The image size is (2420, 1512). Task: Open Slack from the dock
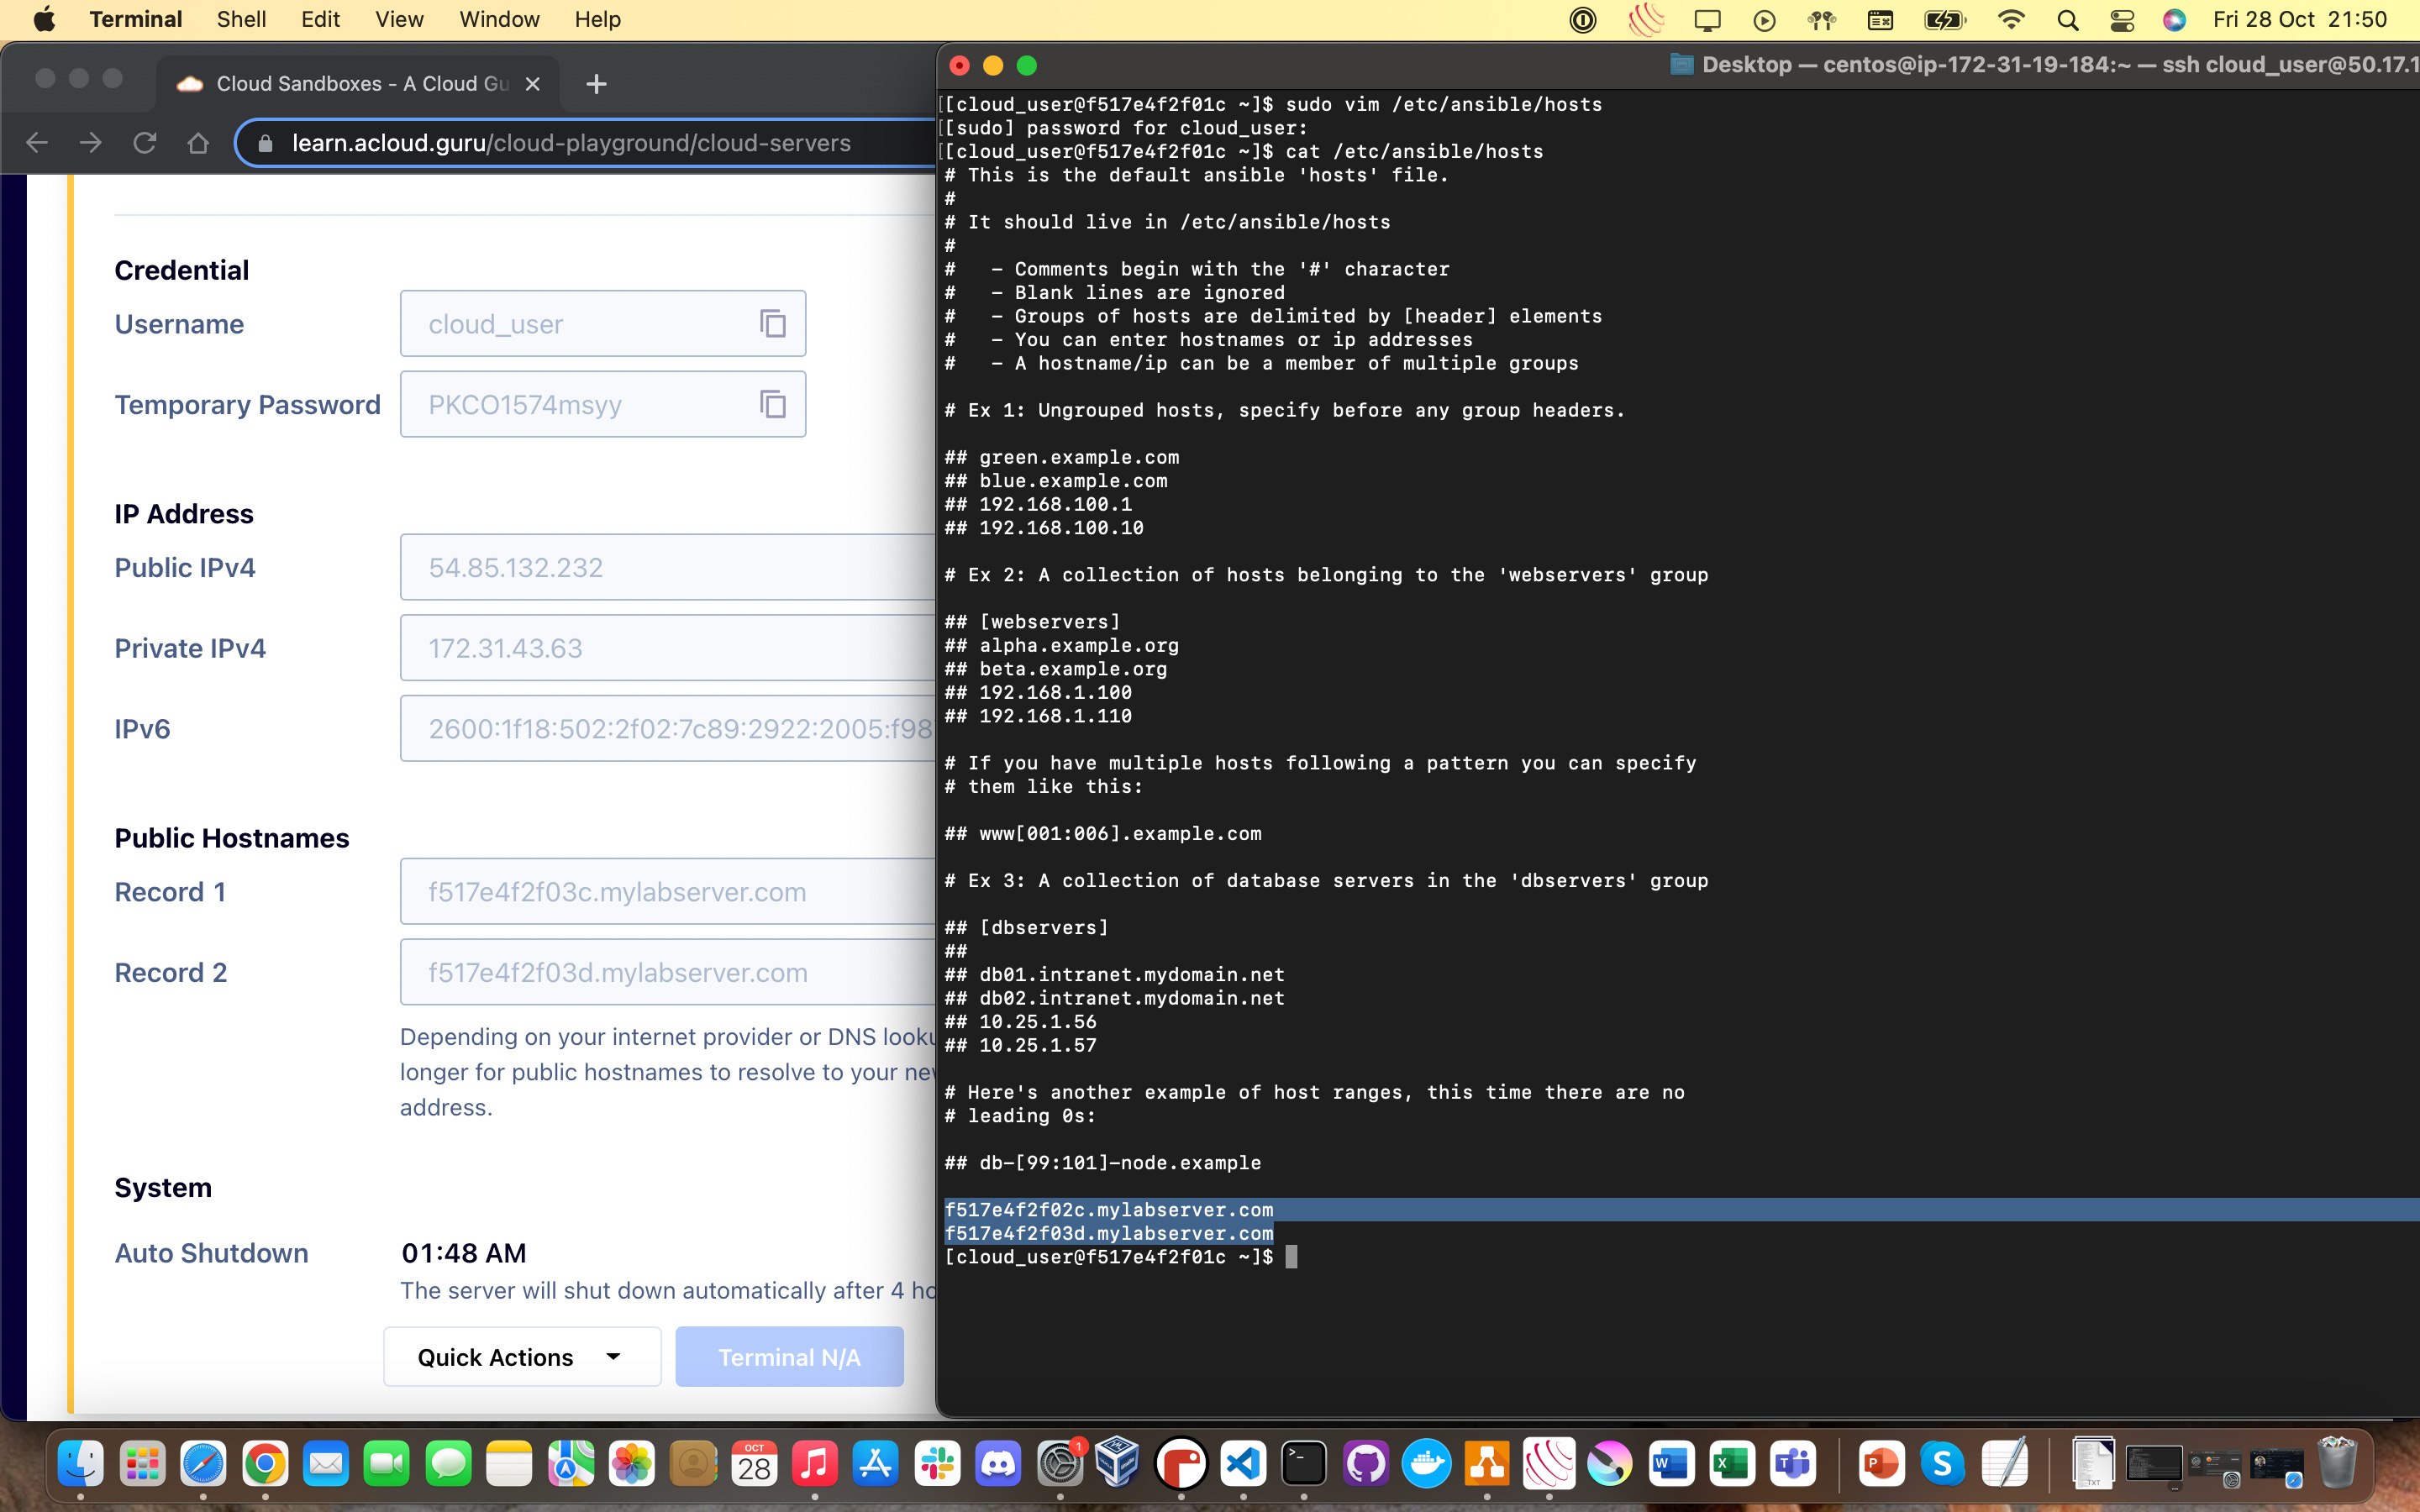[936, 1465]
